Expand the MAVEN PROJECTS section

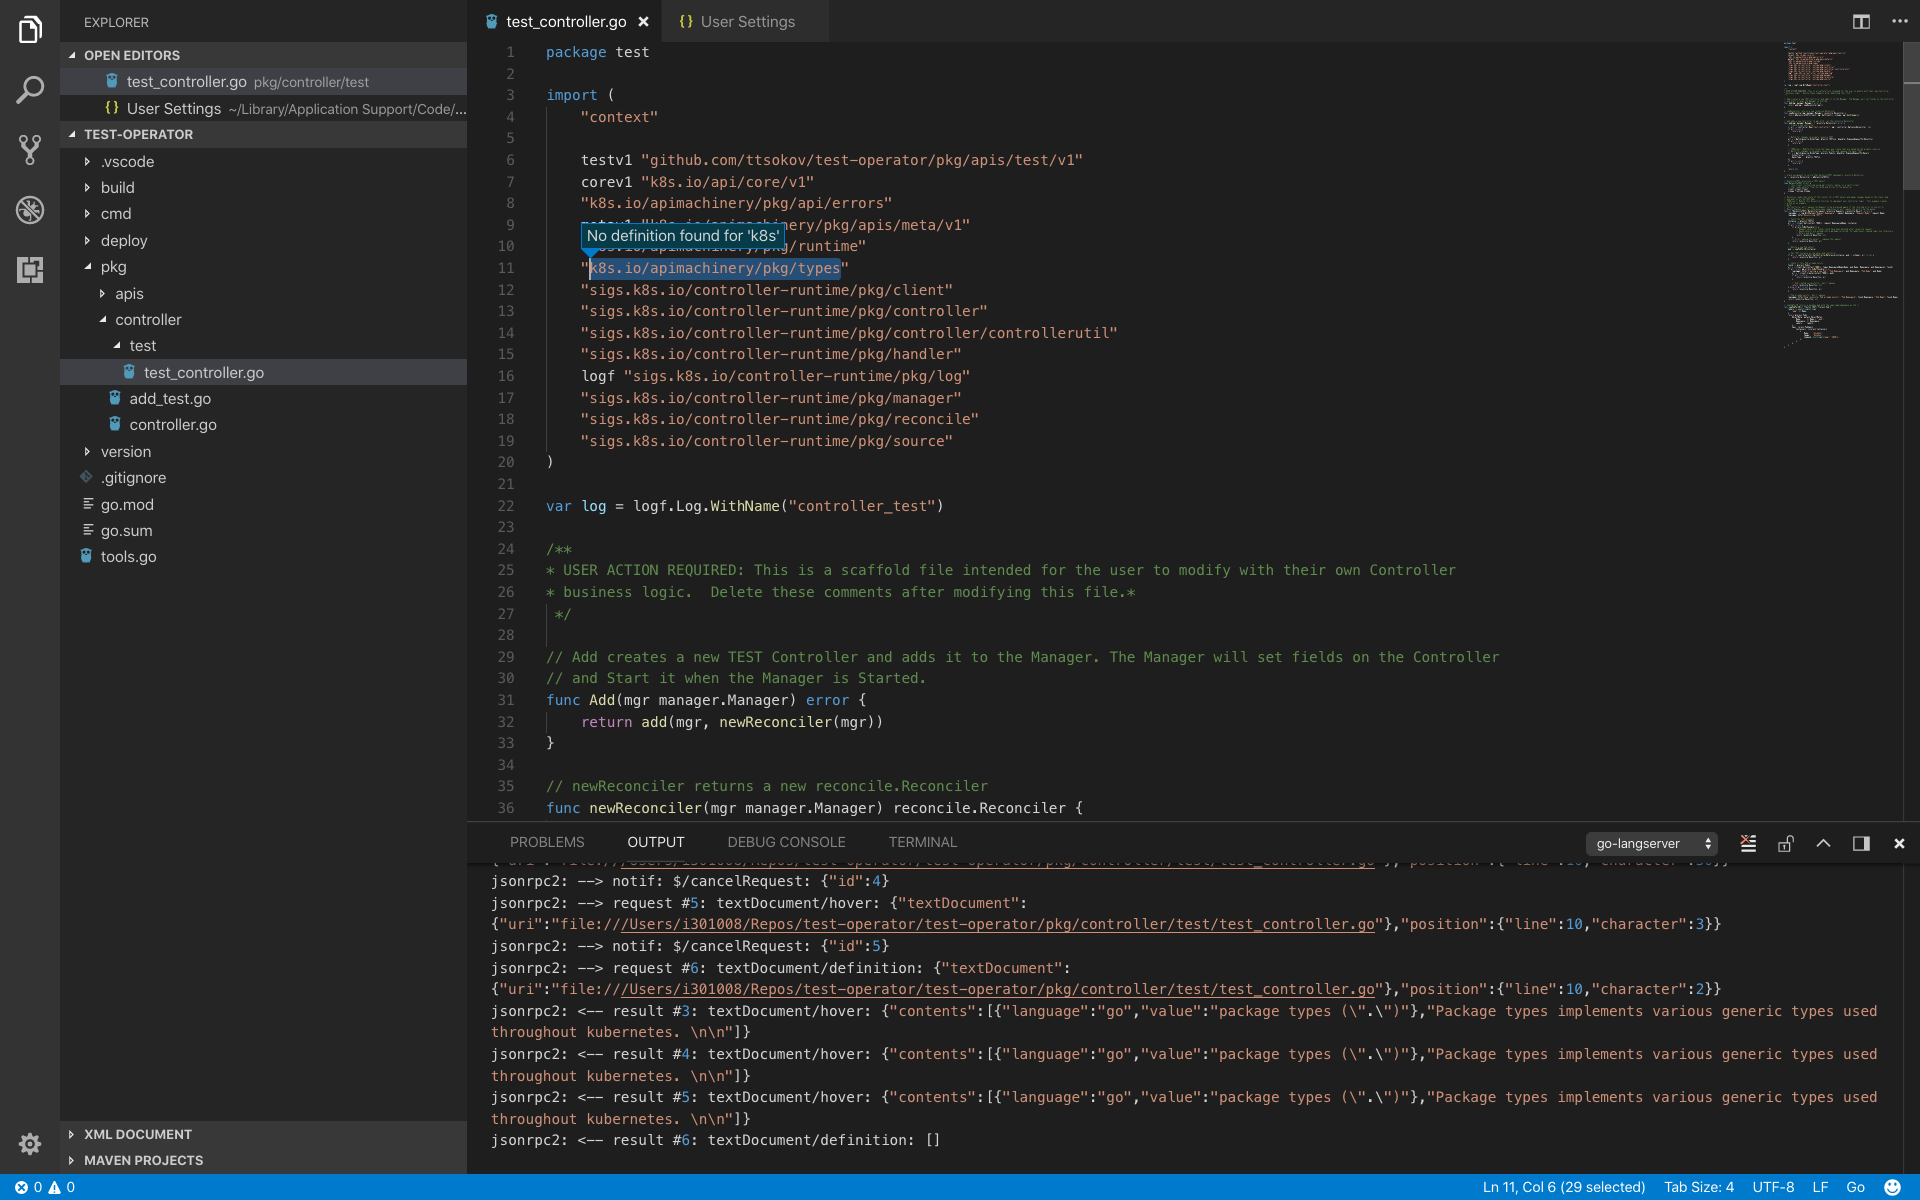[72, 1160]
